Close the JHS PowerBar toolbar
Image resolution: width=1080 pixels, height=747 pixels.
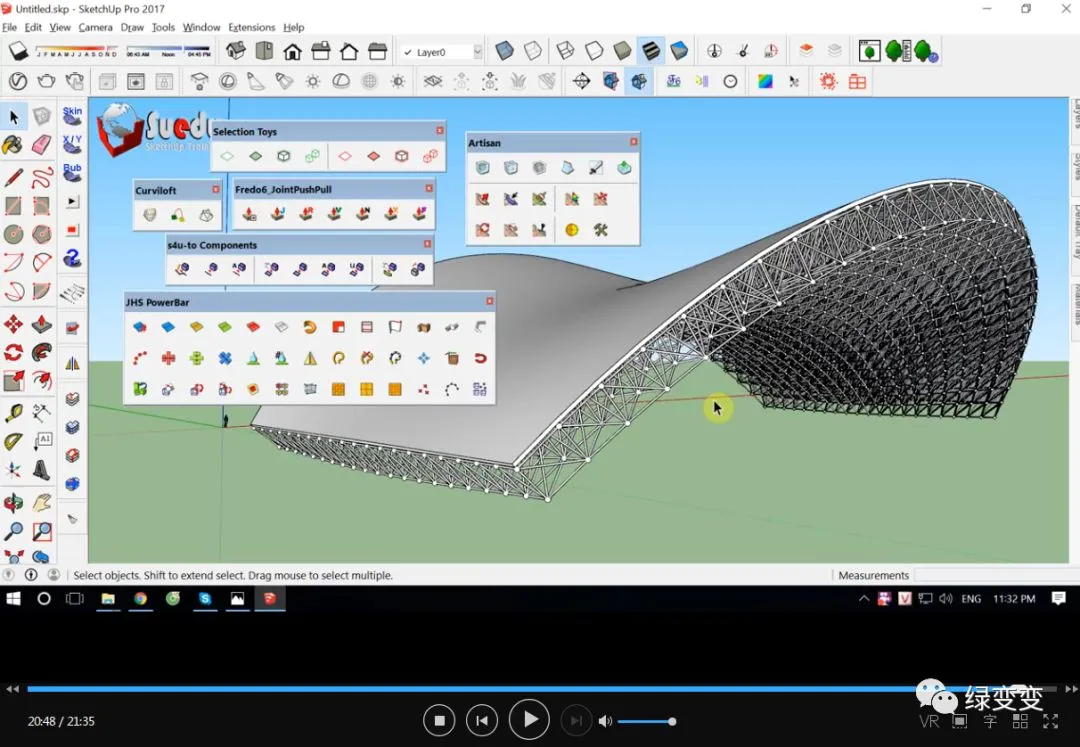[490, 301]
